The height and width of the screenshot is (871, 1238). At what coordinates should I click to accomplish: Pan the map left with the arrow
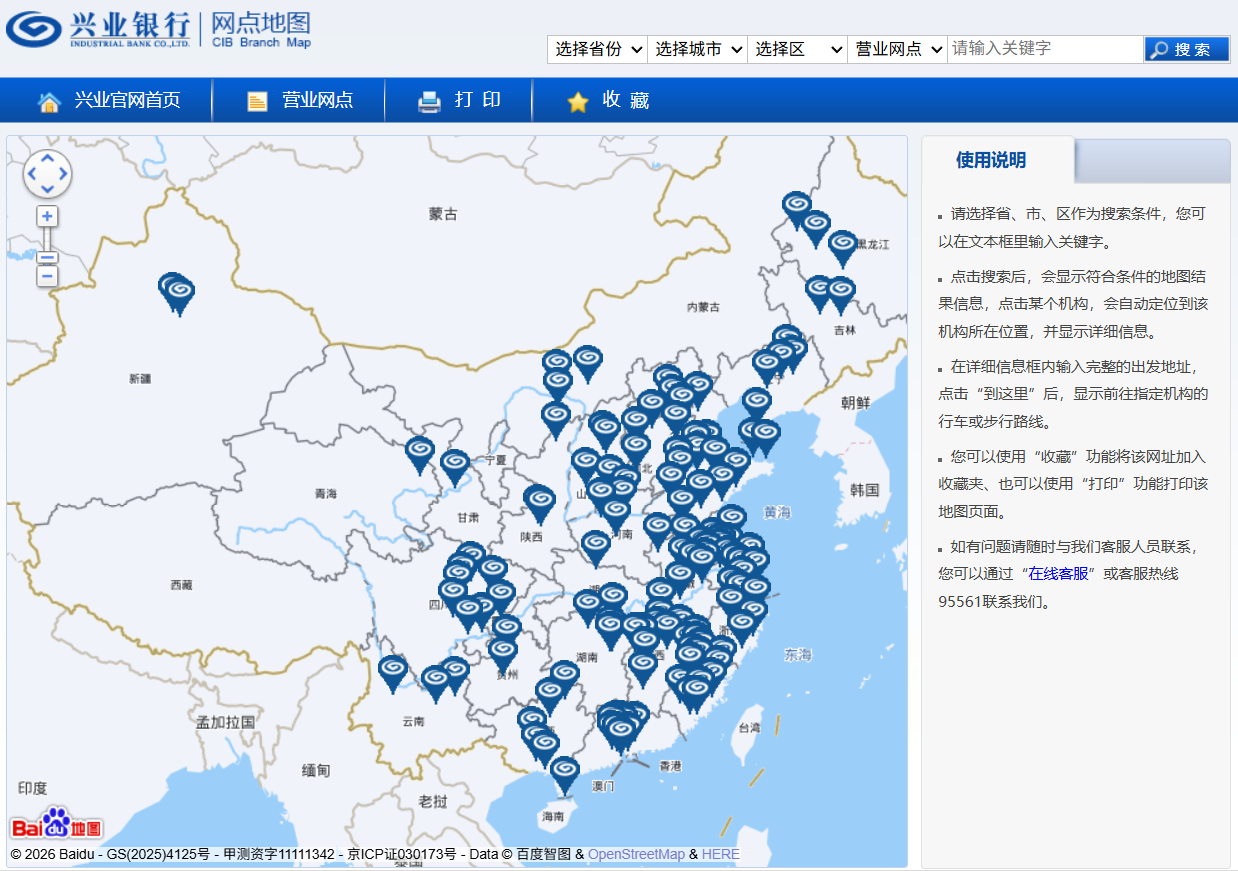click(x=31, y=175)
